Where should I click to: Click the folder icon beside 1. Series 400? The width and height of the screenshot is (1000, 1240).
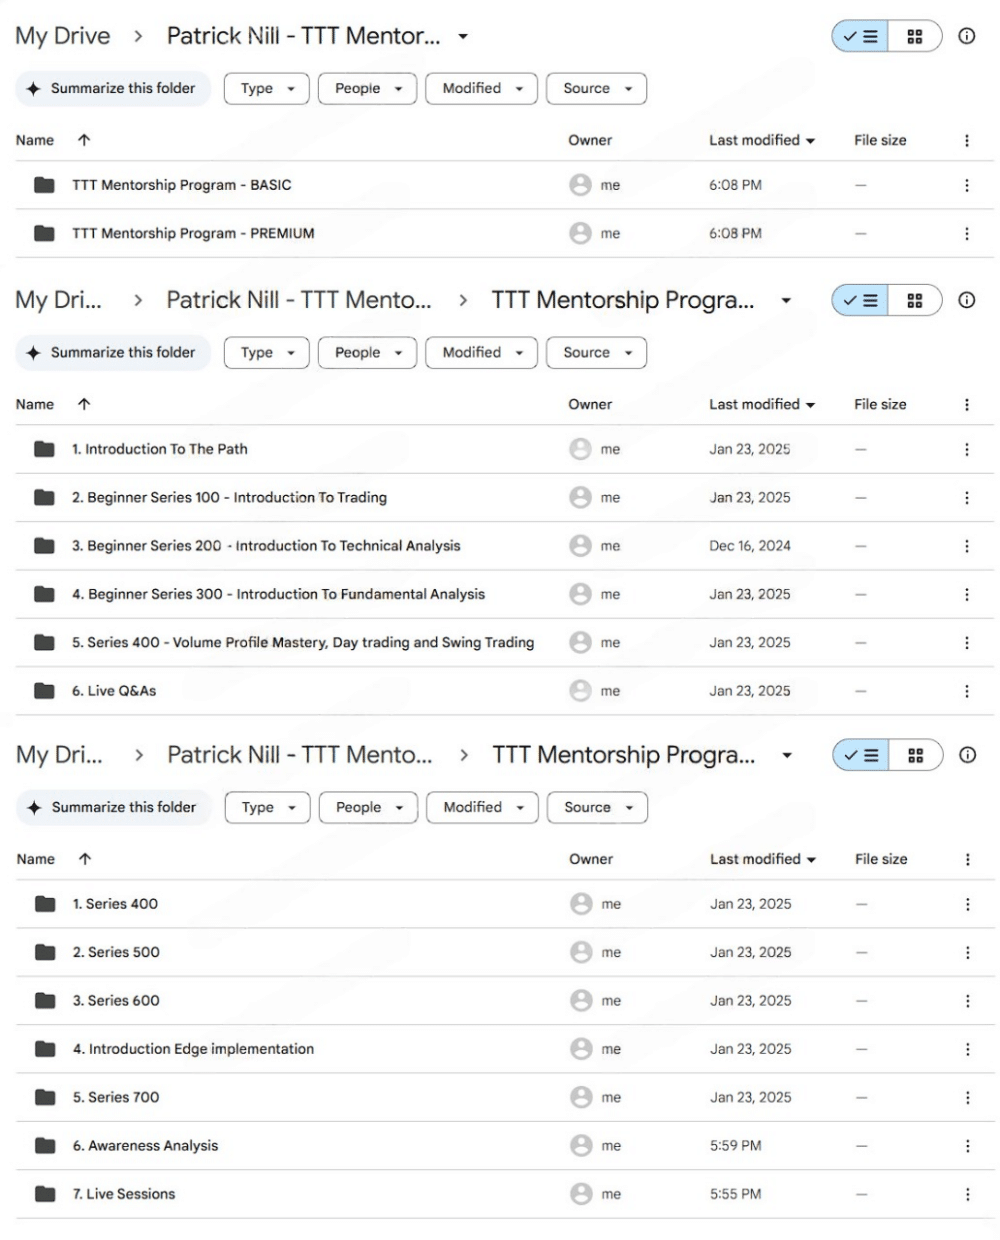[x=43, y=903]
